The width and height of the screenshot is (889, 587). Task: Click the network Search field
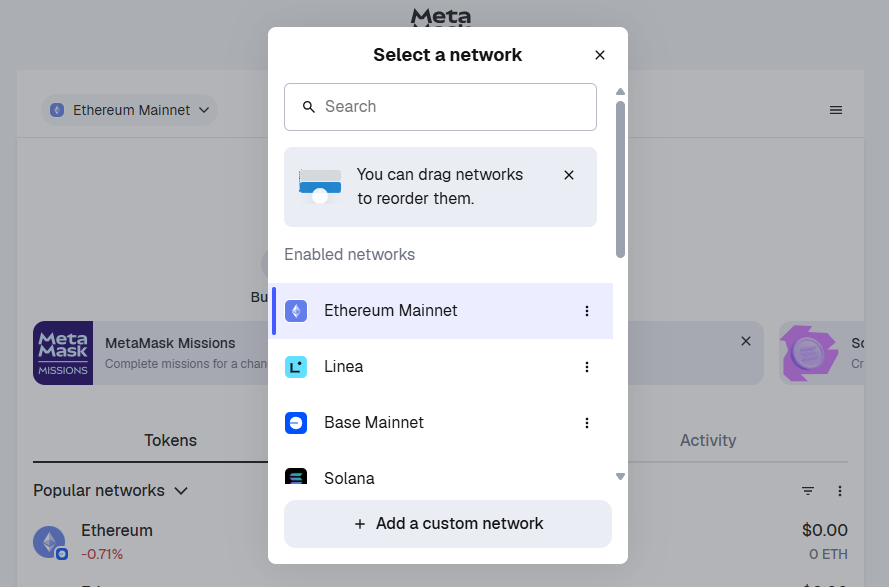(440, 107)
